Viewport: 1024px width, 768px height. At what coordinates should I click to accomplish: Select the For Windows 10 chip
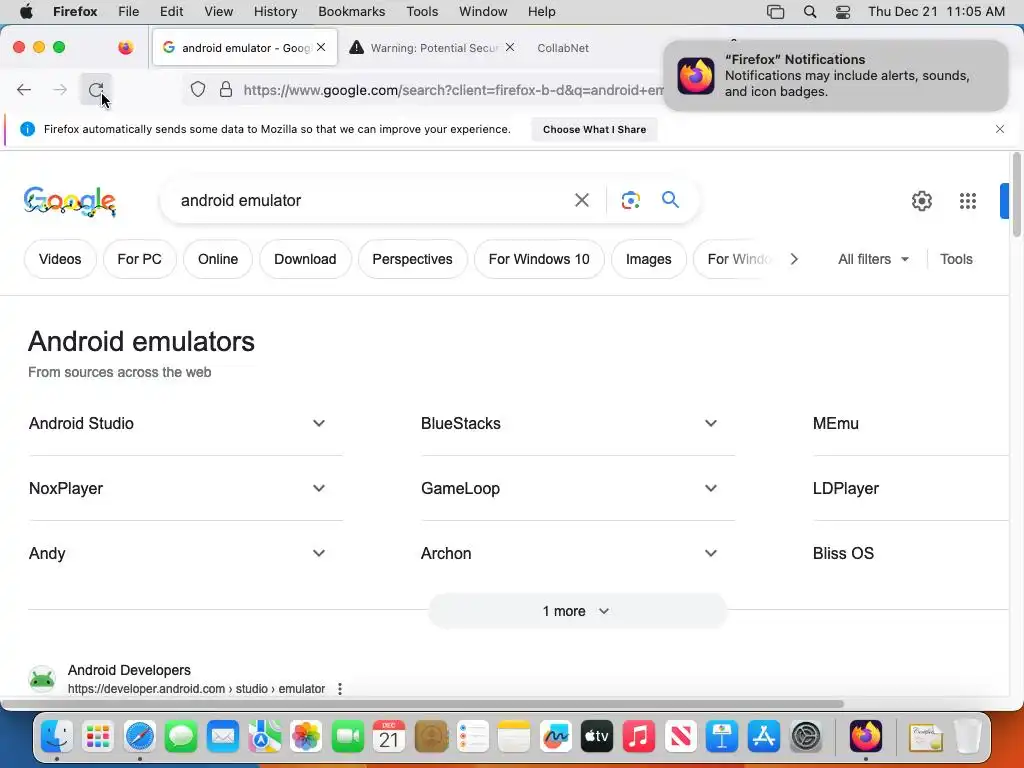(539, 259)
